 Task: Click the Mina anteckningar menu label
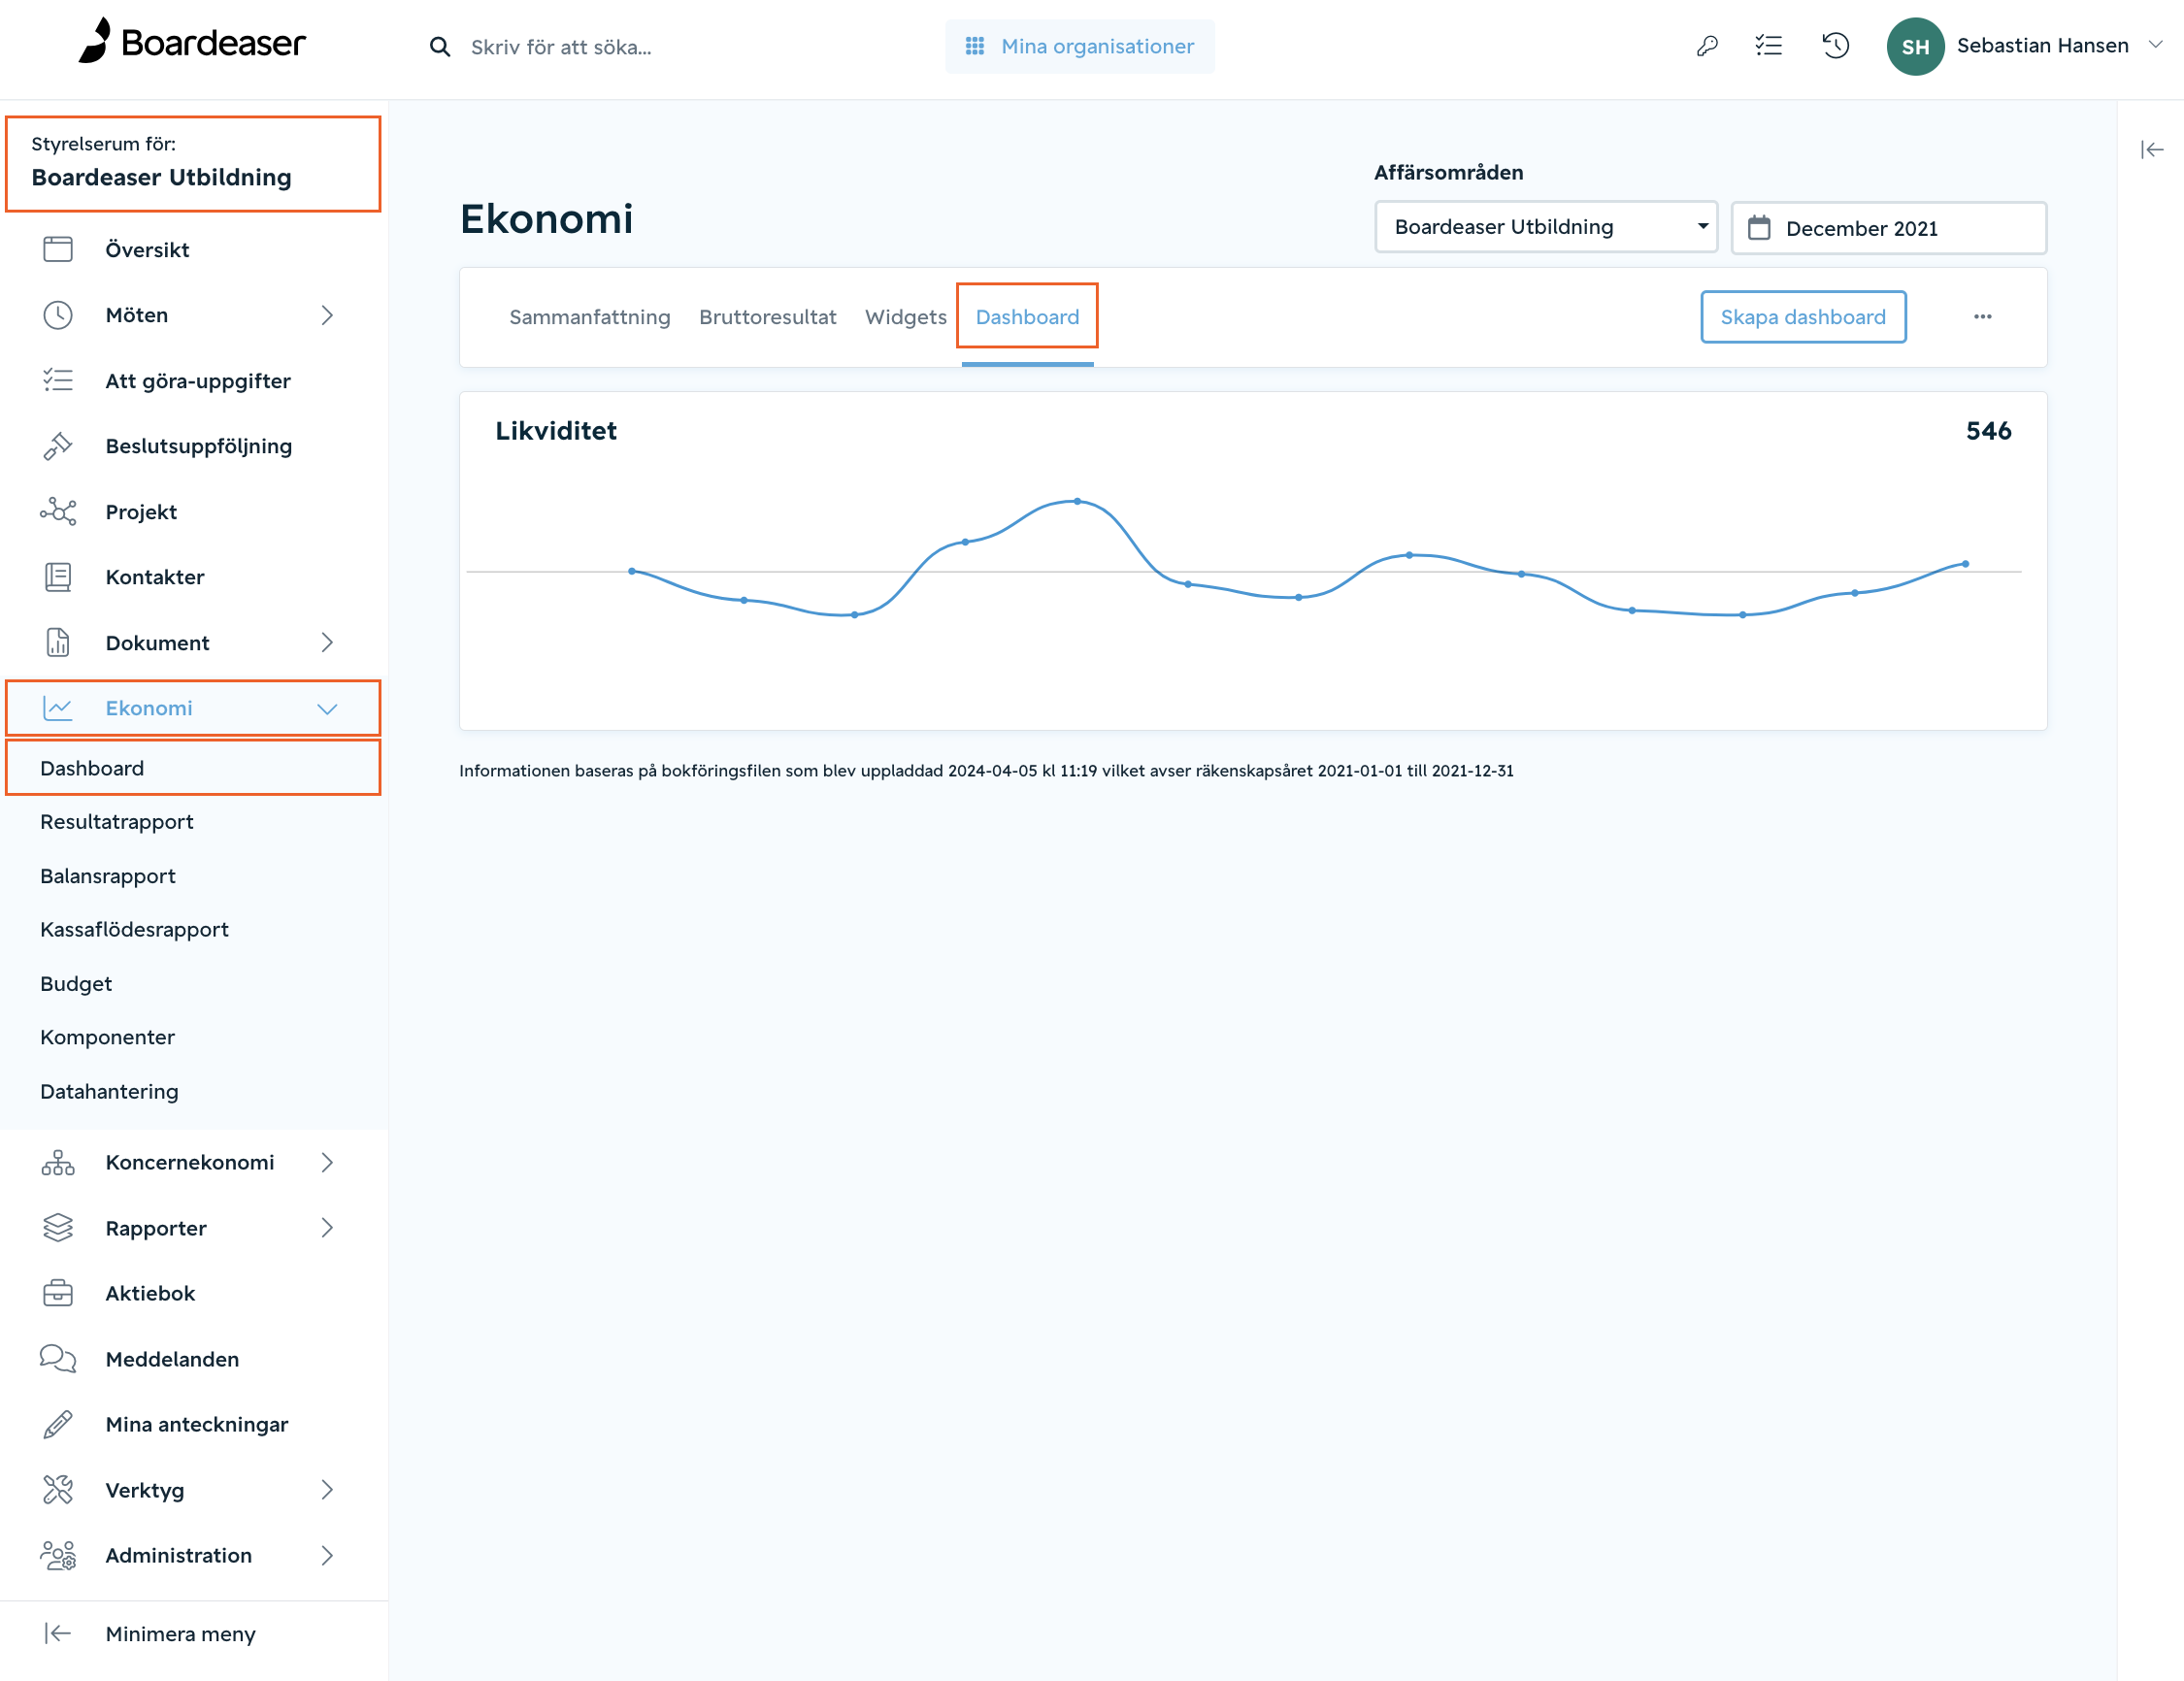197,1424
